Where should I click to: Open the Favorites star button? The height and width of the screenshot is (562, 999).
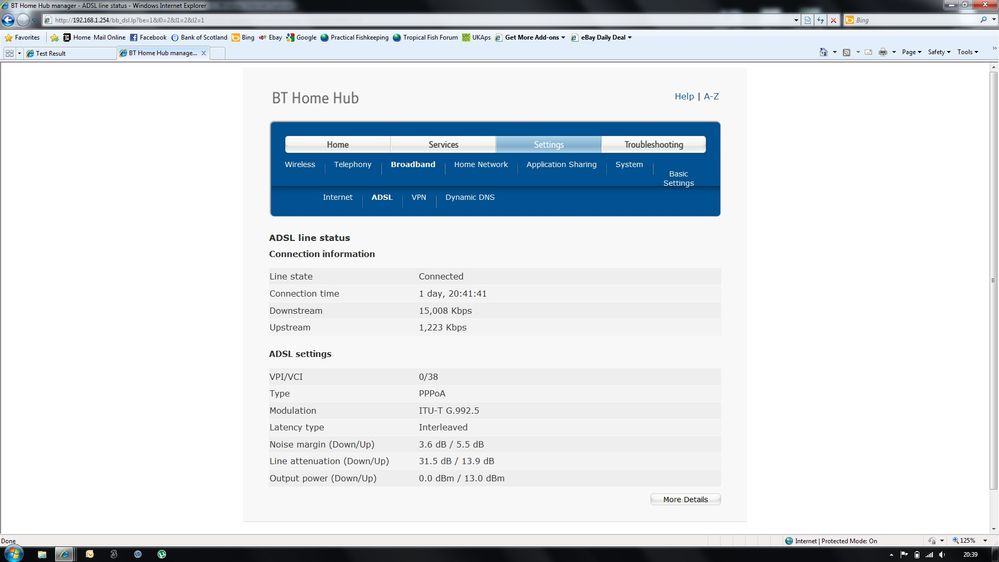coord(22,38)
